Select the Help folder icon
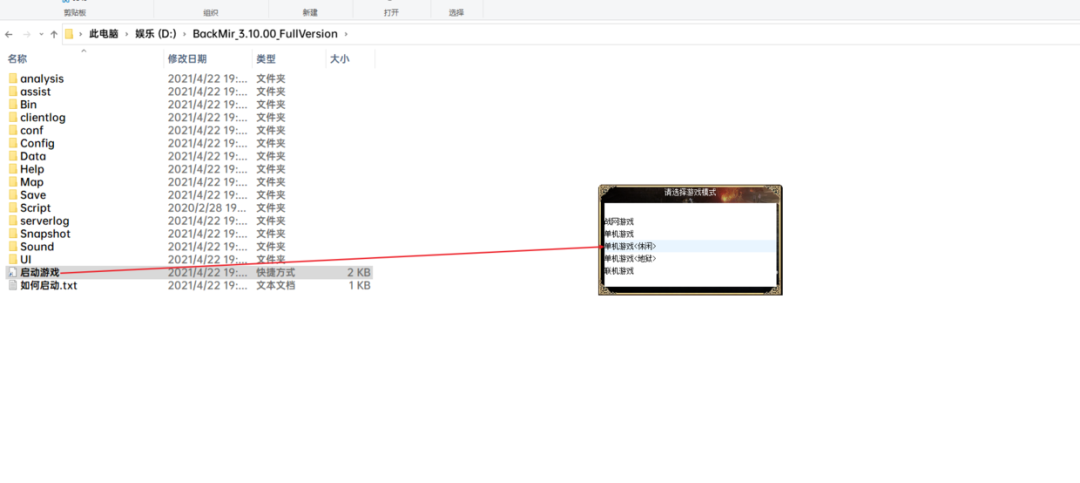The image size is (1080, 483). pos(13,169)
